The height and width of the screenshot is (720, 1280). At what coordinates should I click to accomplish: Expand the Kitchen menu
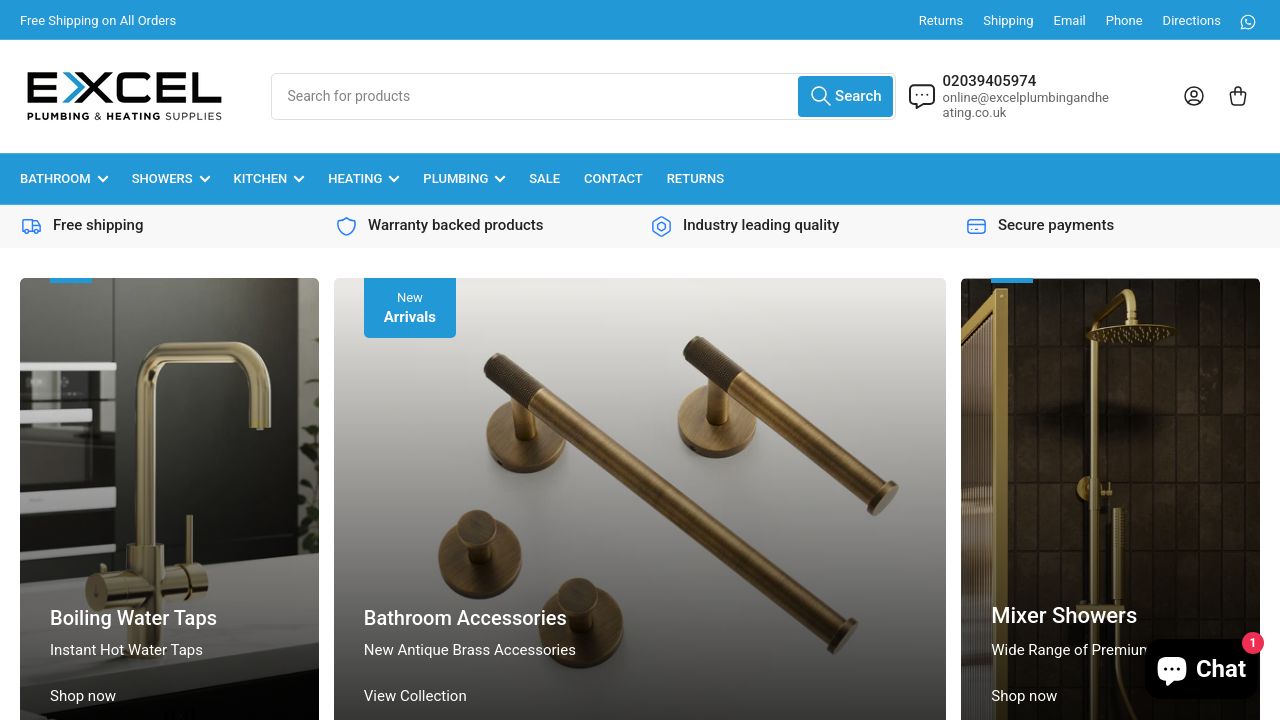click(x=269, y=179)
